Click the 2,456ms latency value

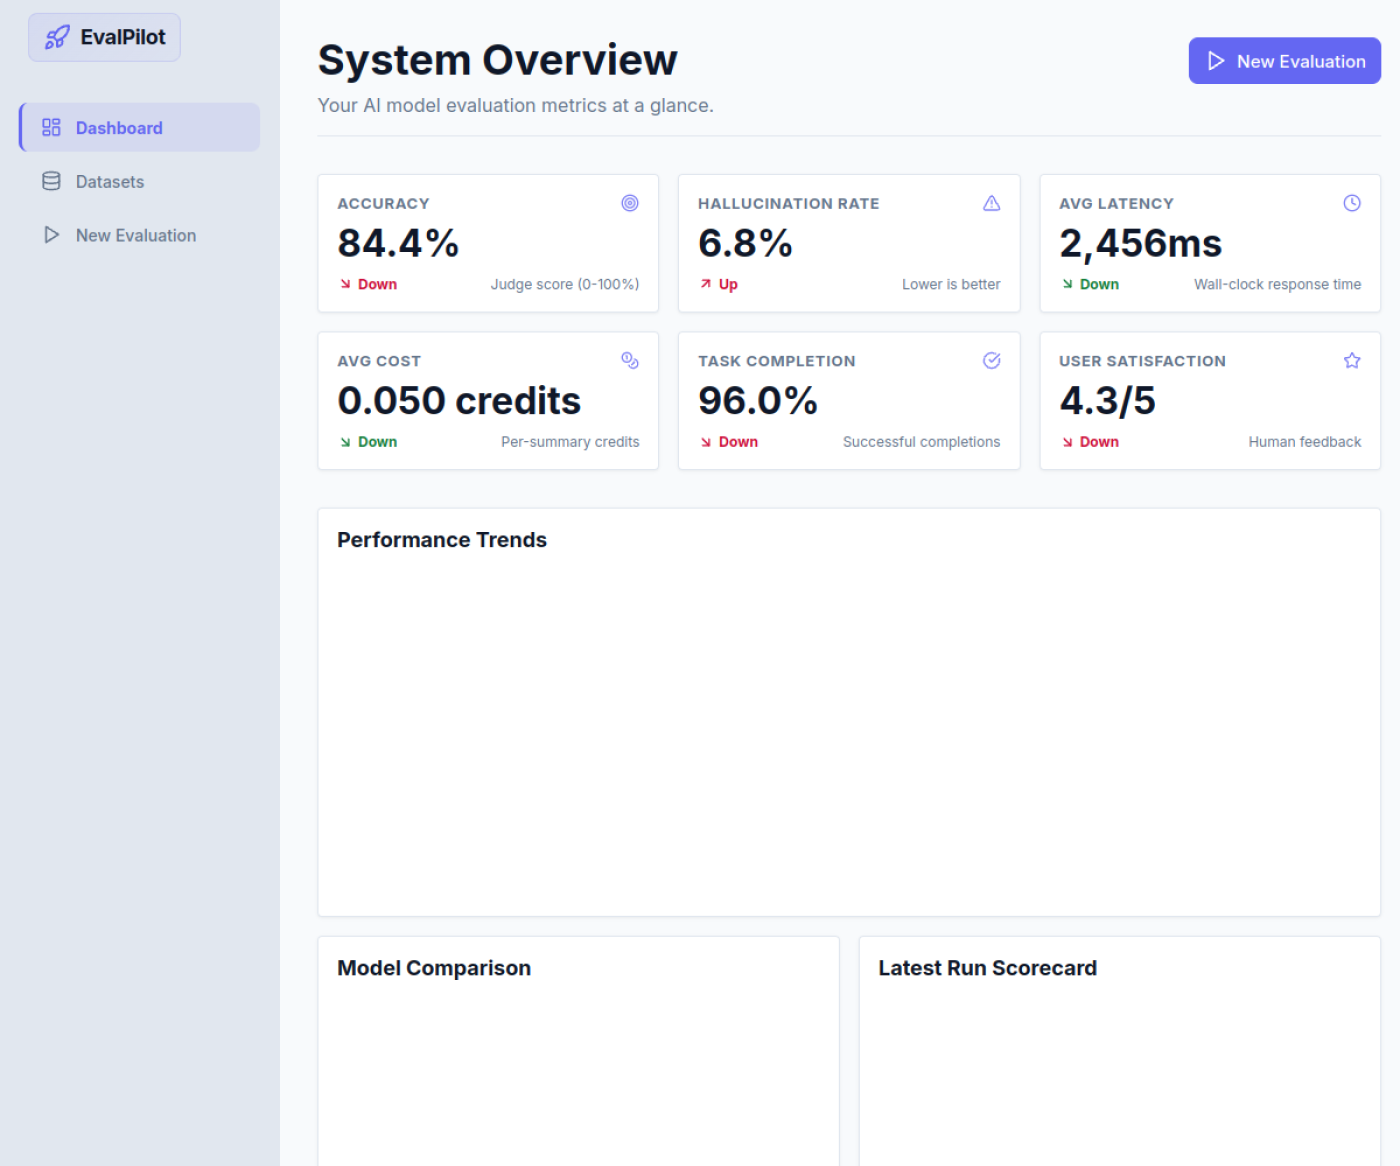[1140, 243]
